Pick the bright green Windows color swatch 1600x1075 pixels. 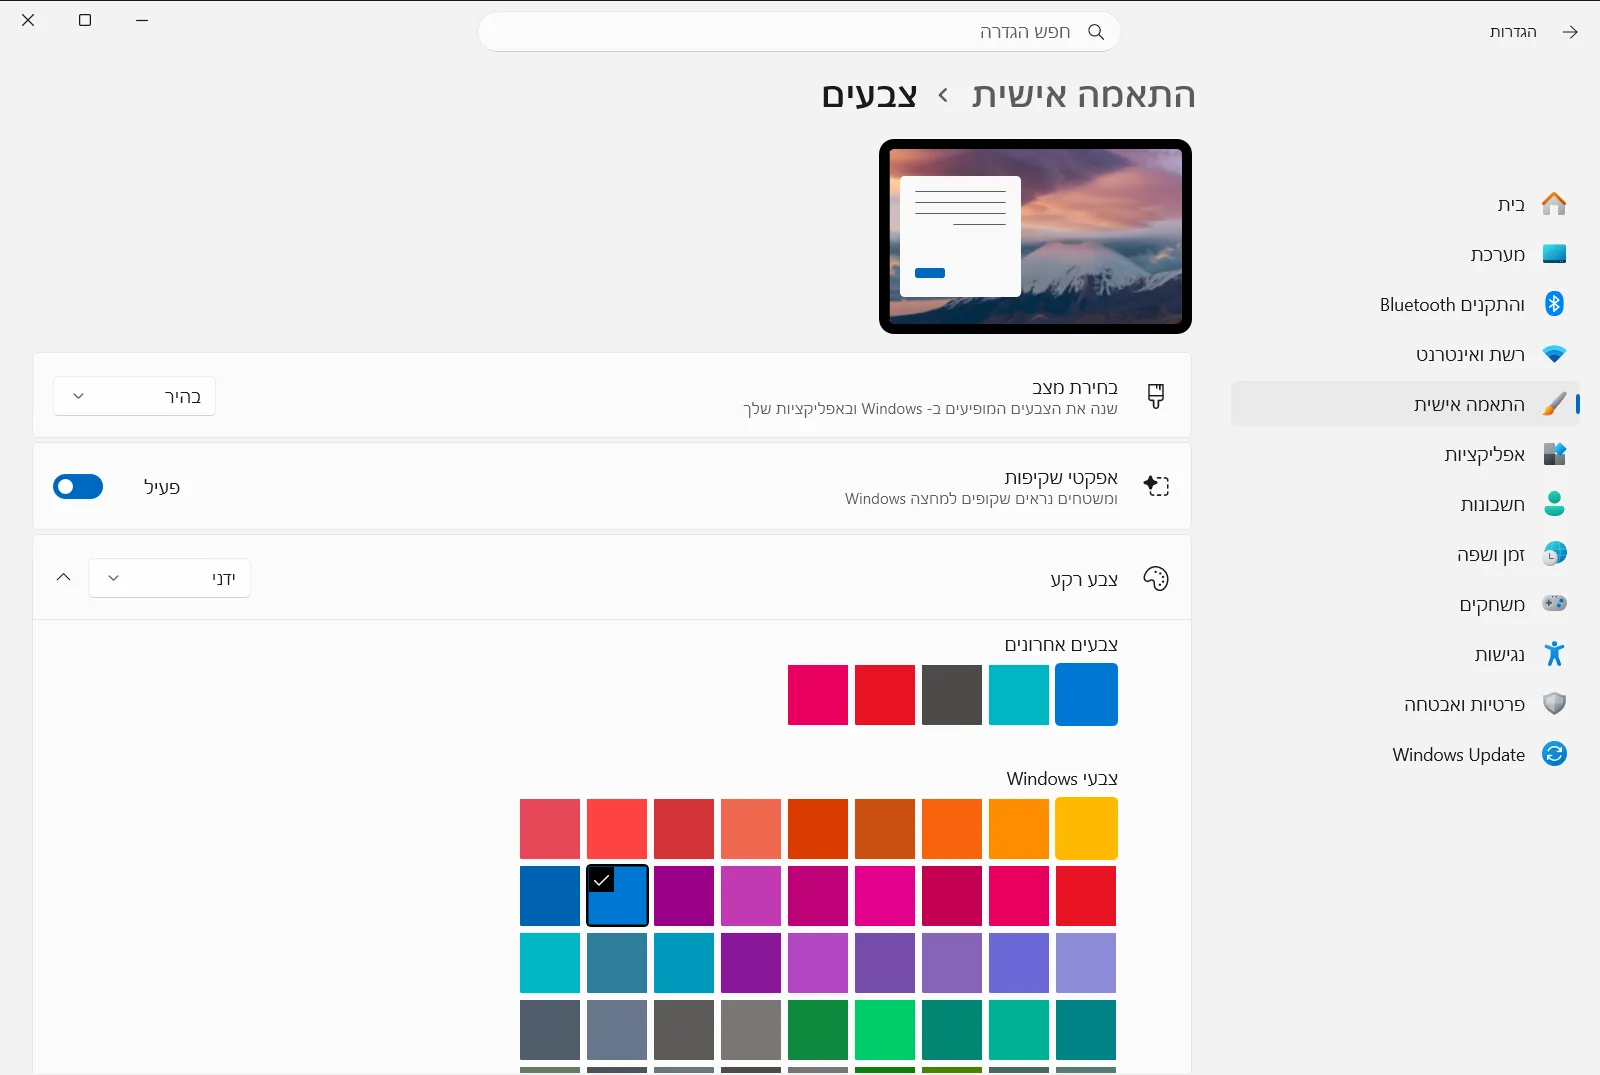click(x=885, y=1030)
